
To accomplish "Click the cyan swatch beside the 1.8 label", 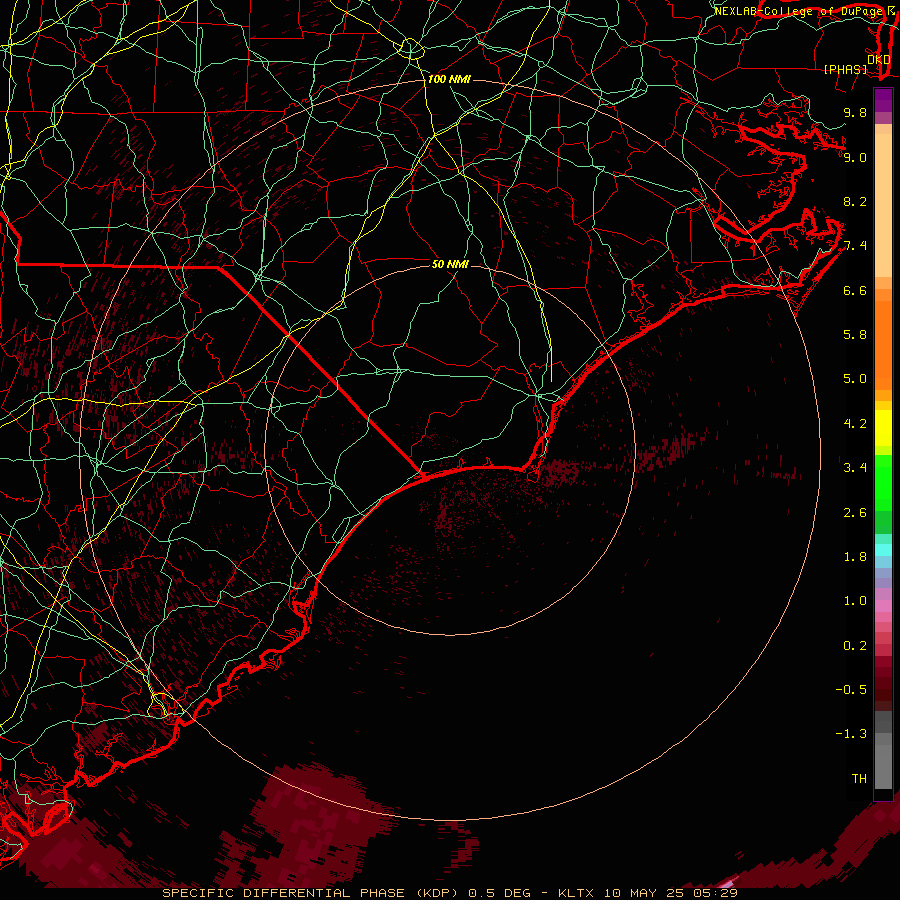I will click(x=883, y=550).
